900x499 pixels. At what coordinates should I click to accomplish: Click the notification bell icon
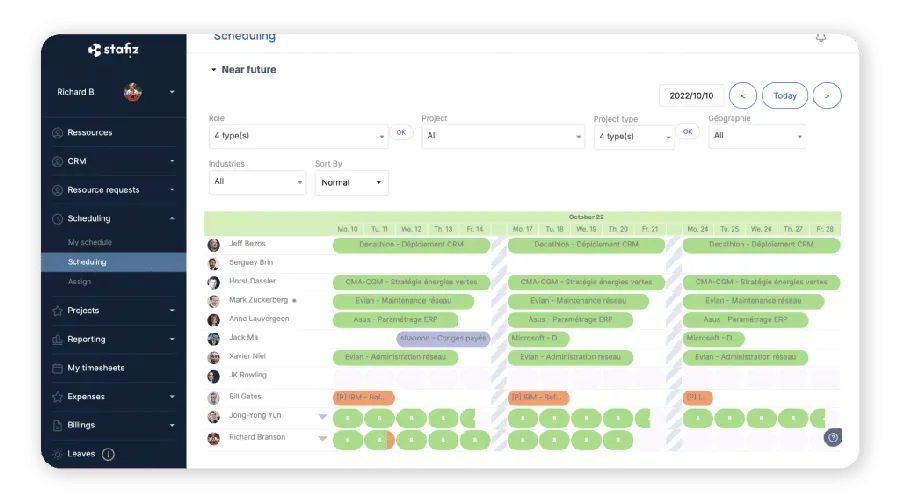[821, 38]
